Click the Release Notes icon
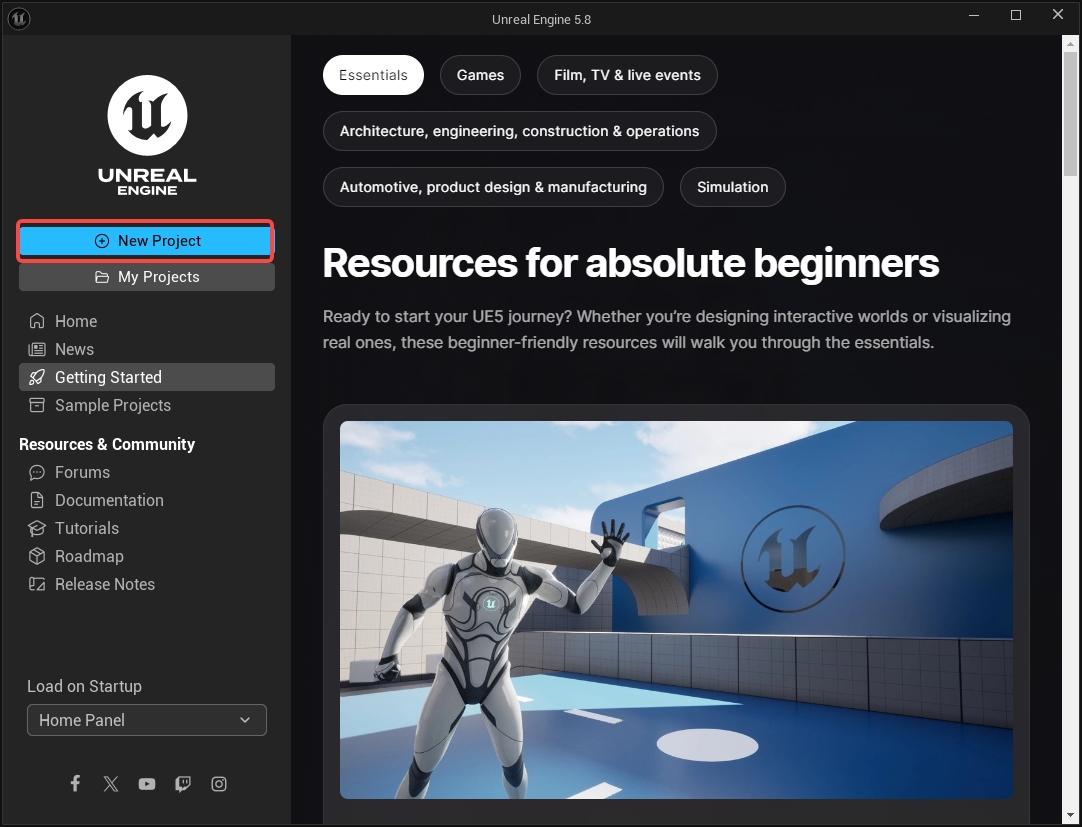 [37, 584]
